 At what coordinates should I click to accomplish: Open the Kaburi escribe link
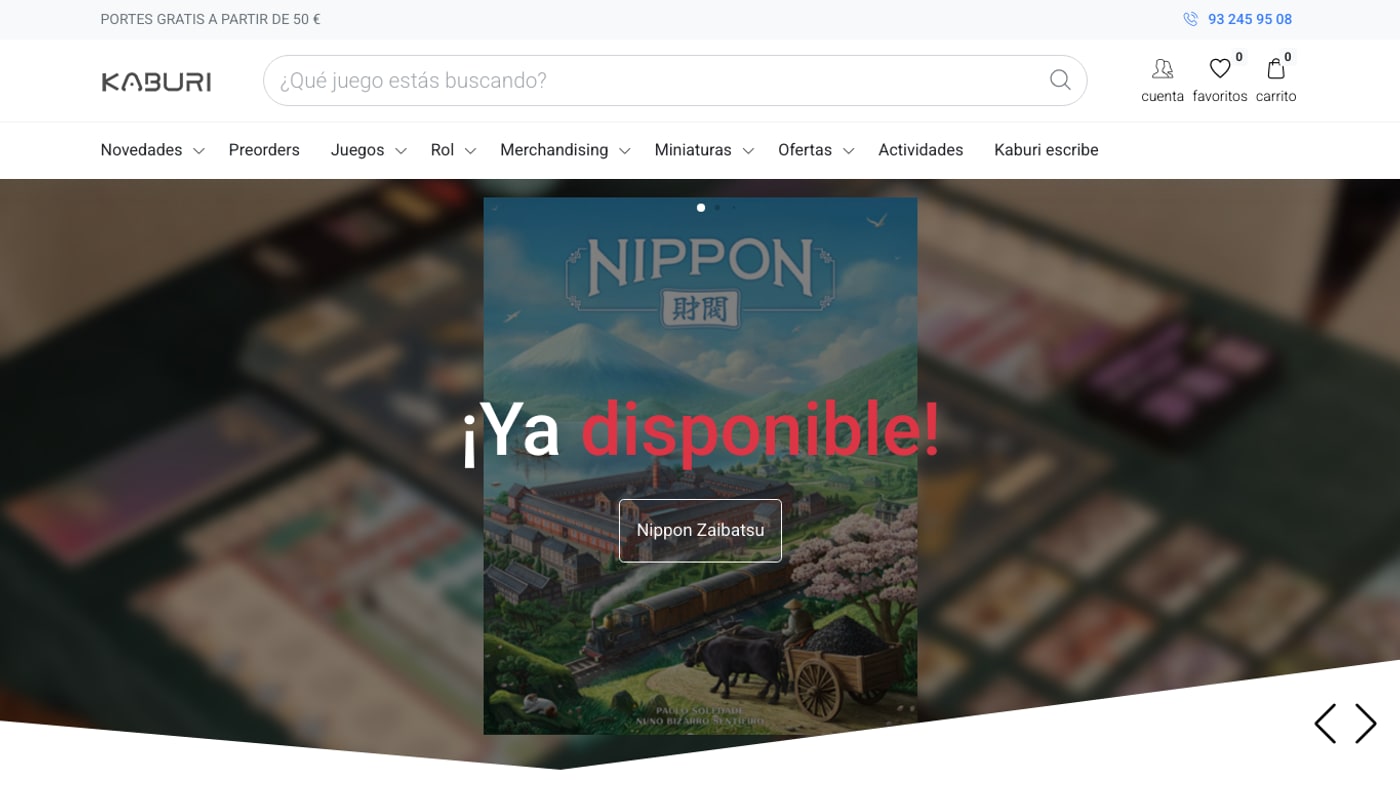(1046, 150)
